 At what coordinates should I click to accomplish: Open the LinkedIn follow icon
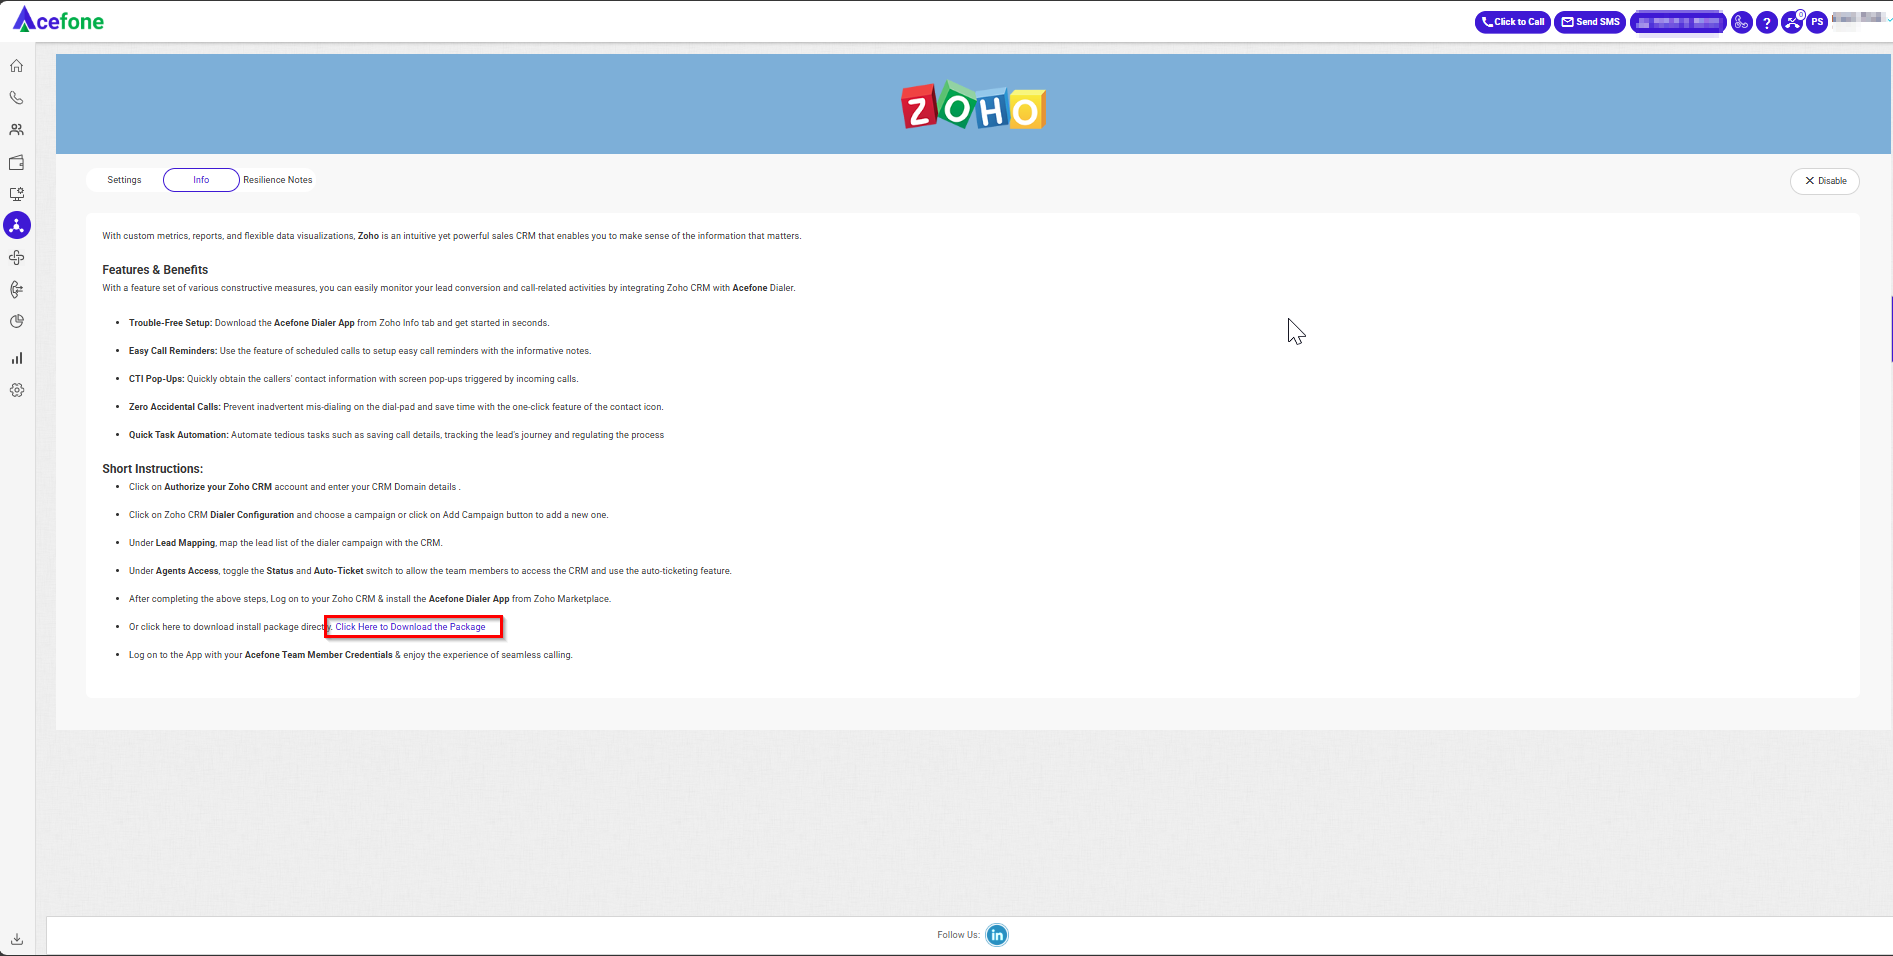(997, 935)
